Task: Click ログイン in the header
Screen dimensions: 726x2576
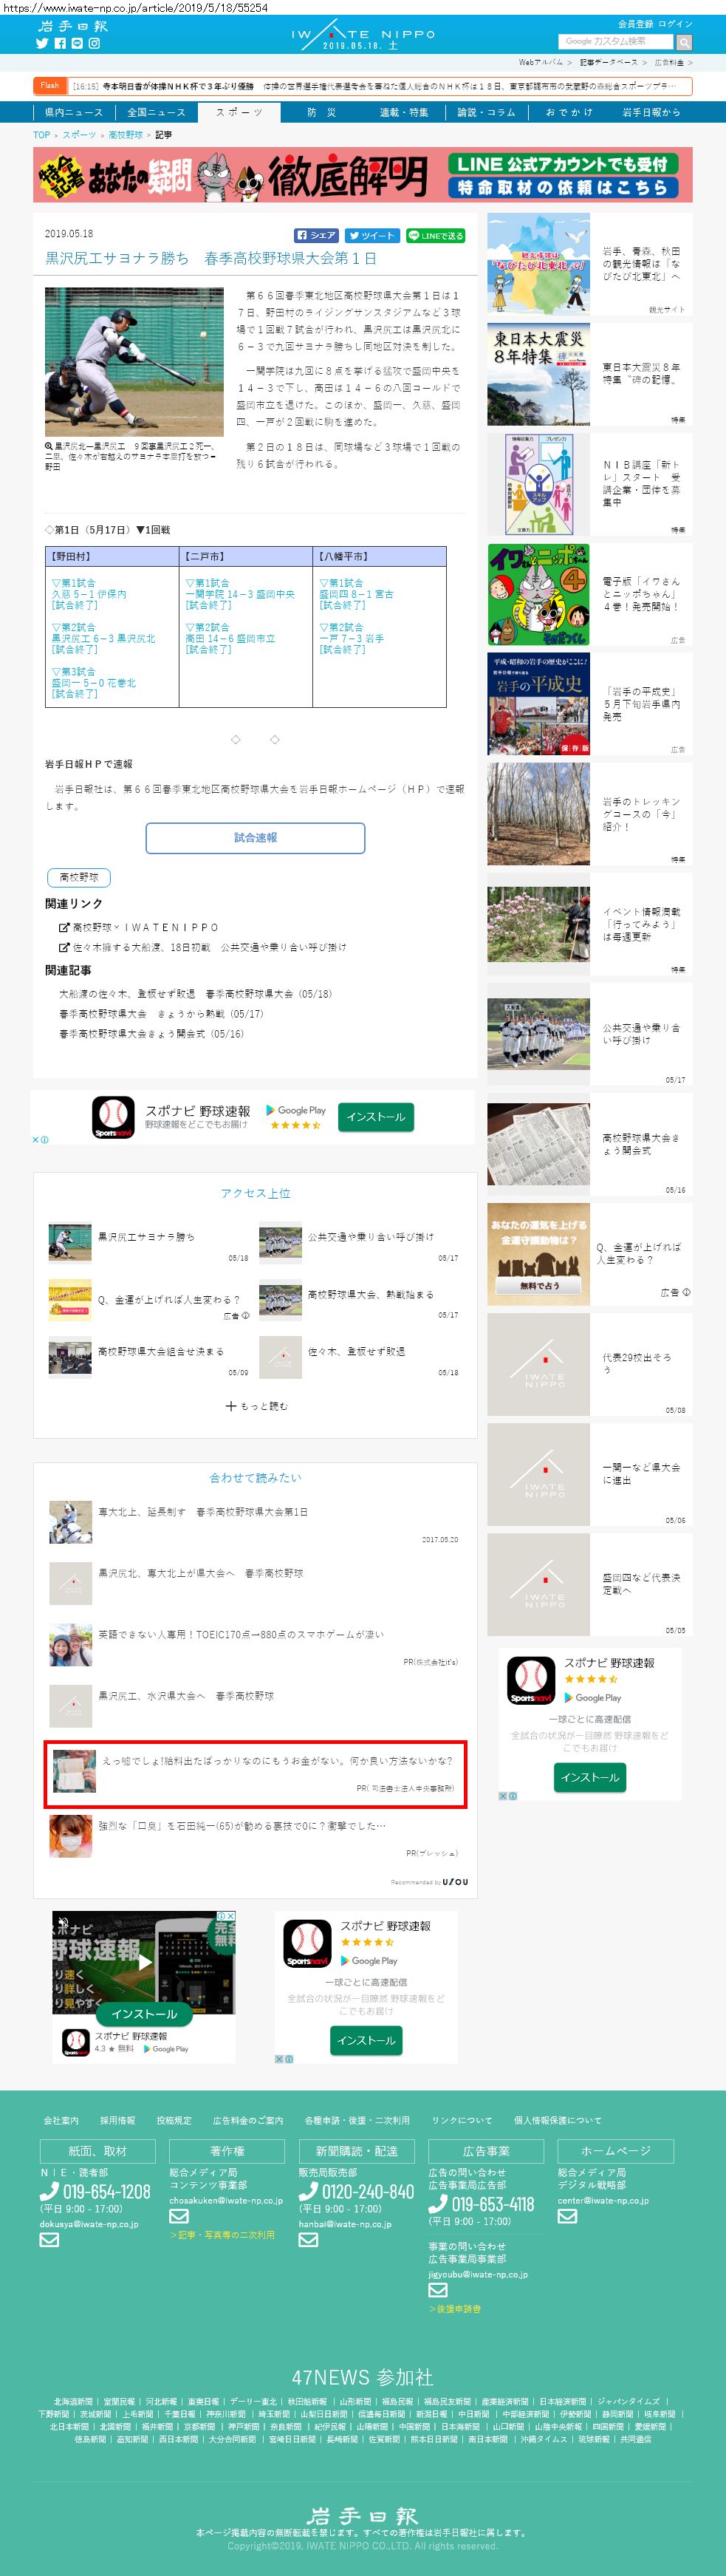Action: point(675,23)
